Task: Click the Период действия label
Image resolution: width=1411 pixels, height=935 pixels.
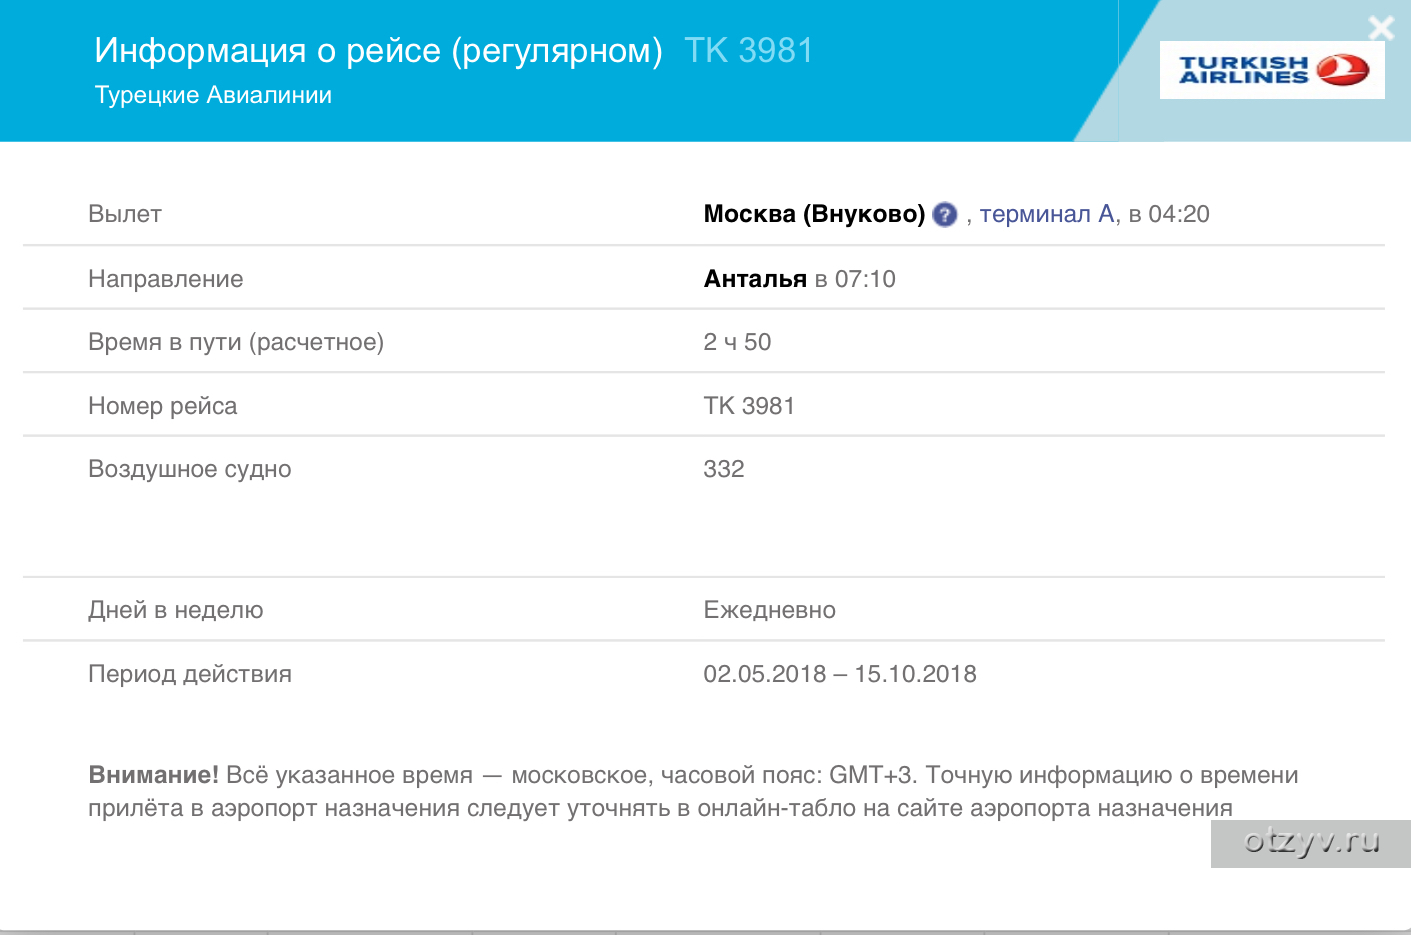Action: coord(190,674)
